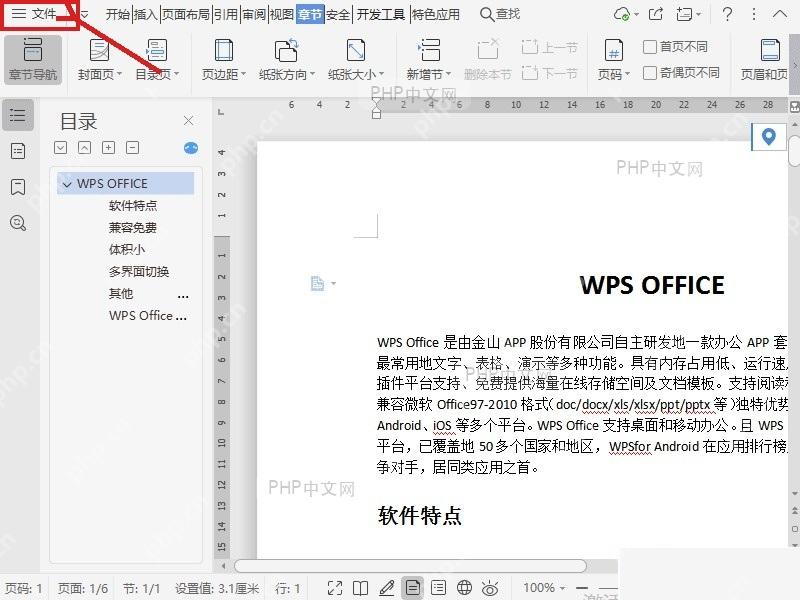
Task: Click the 纸张方向 orientation icon
Action: (x=286, y=51)
